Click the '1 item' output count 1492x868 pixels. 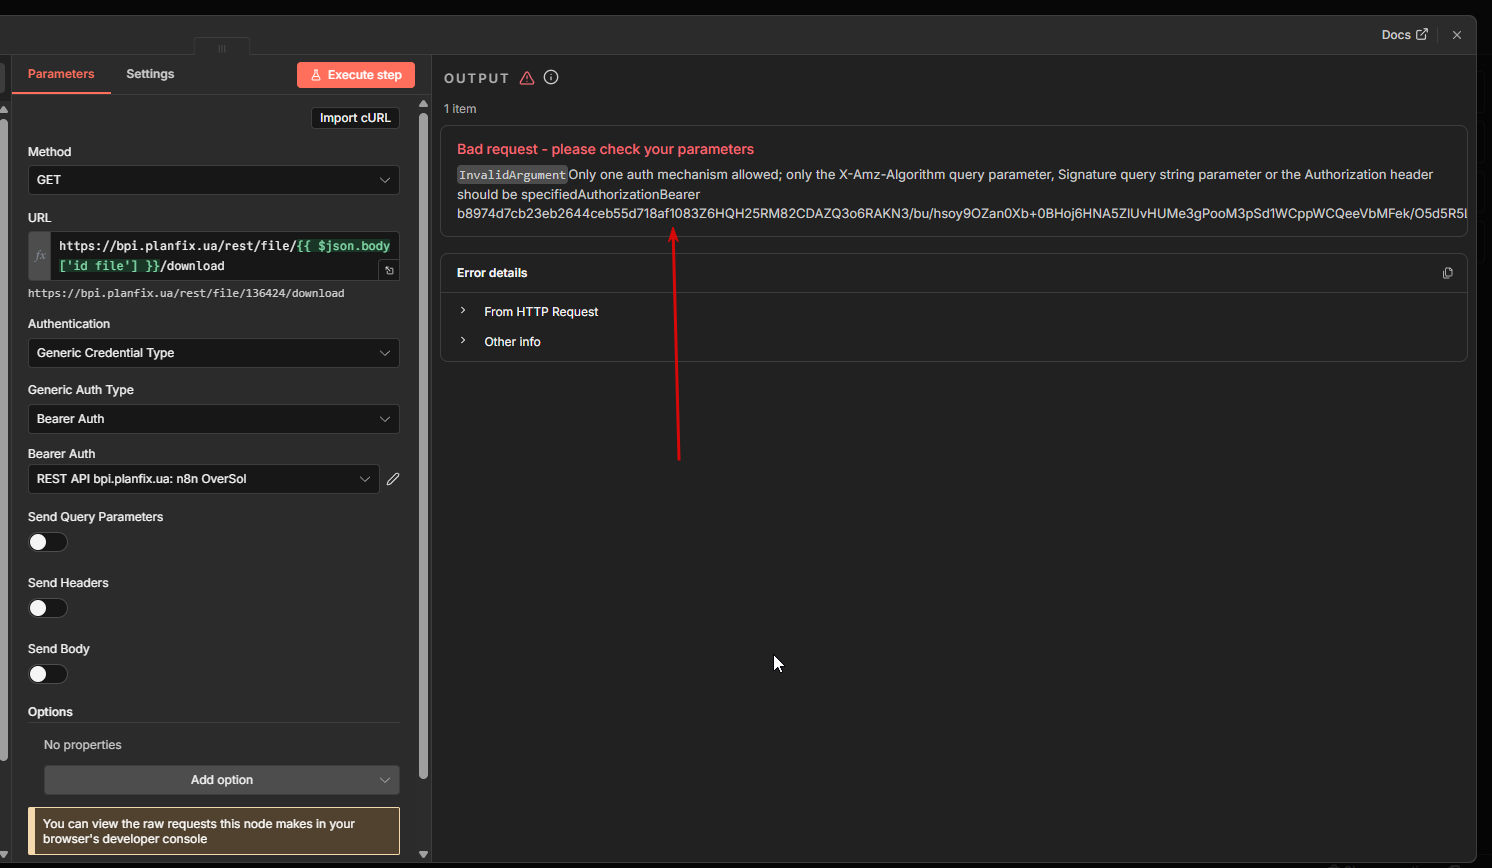[x=460, y=109]
